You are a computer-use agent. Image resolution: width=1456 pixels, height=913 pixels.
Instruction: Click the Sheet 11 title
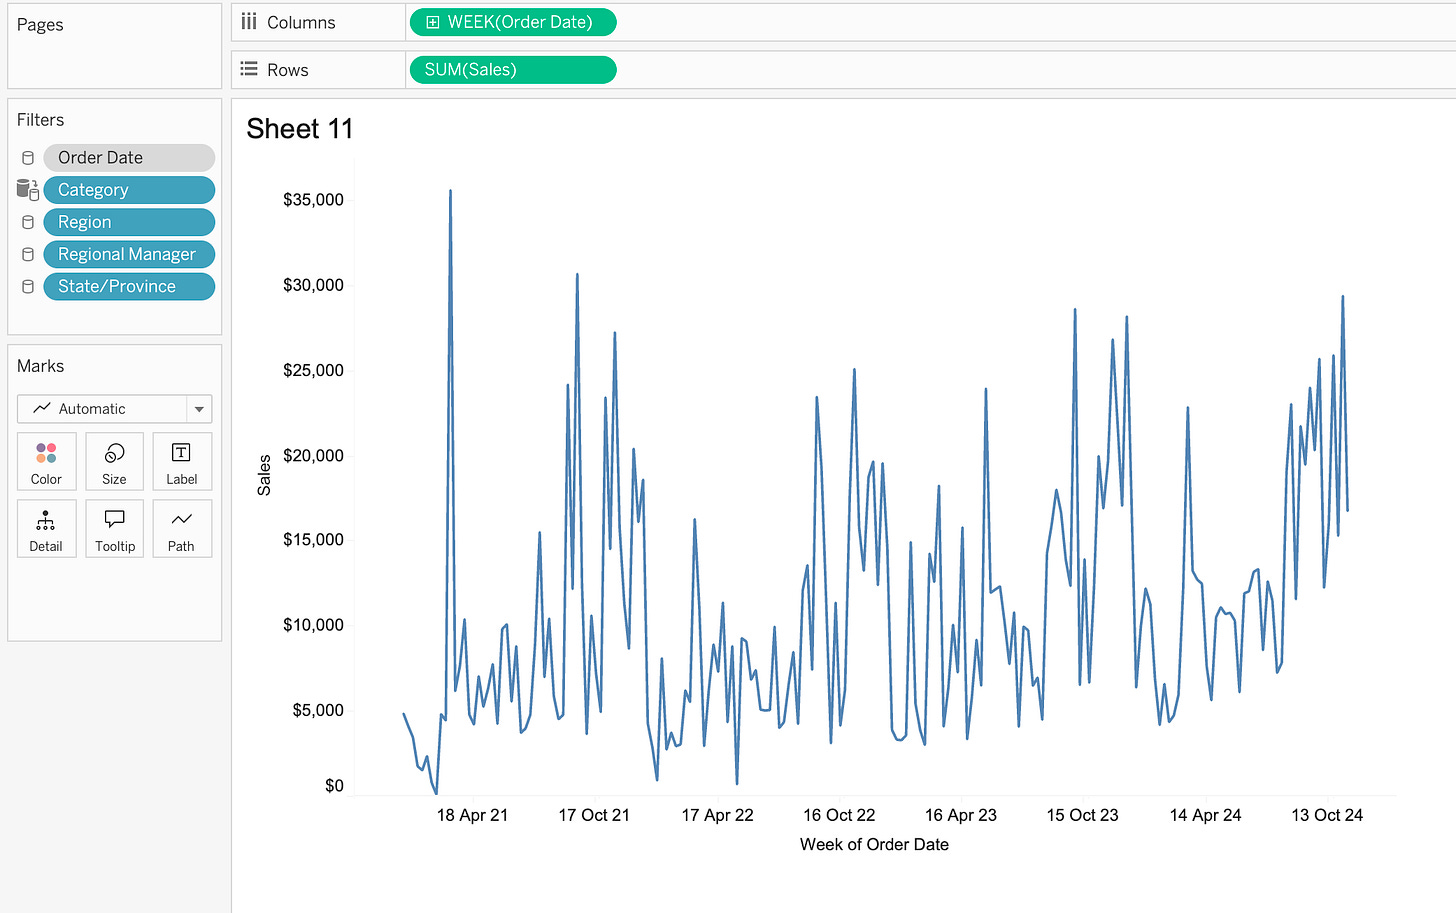(300, 129)
